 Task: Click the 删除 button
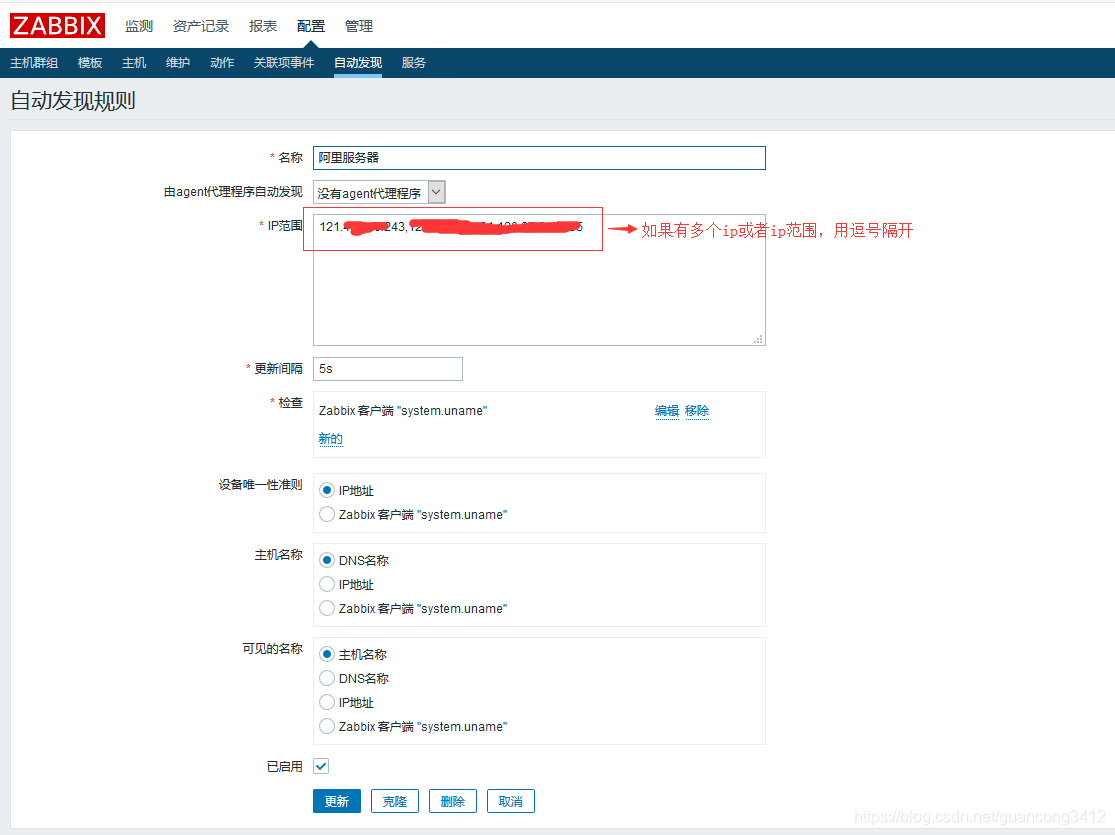click(x=453, y=801)
